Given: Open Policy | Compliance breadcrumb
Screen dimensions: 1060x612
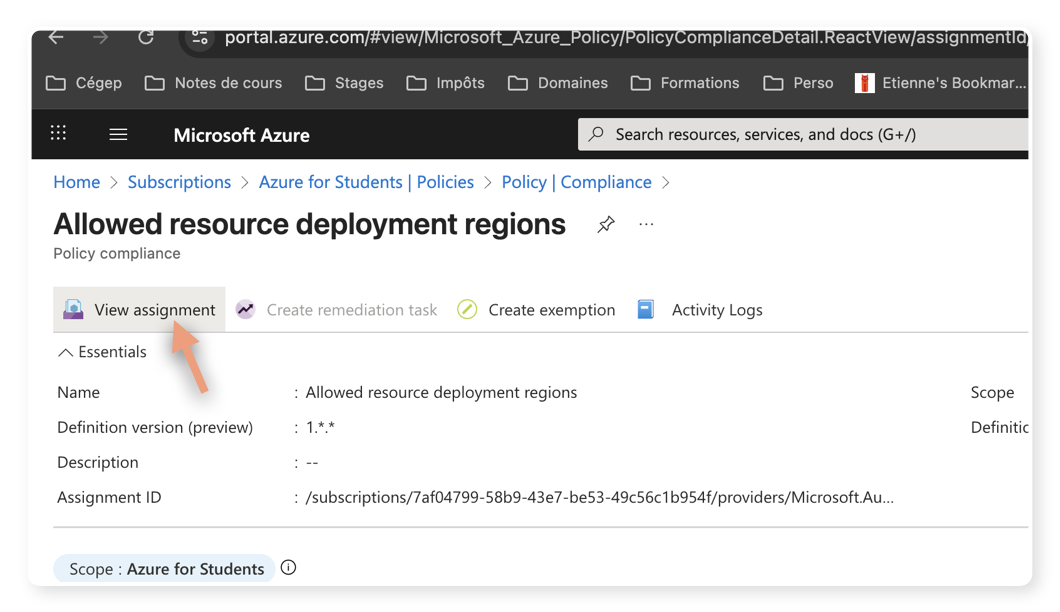Looking at the screenshot, I should pyautogui.click(x=576, y=182).
